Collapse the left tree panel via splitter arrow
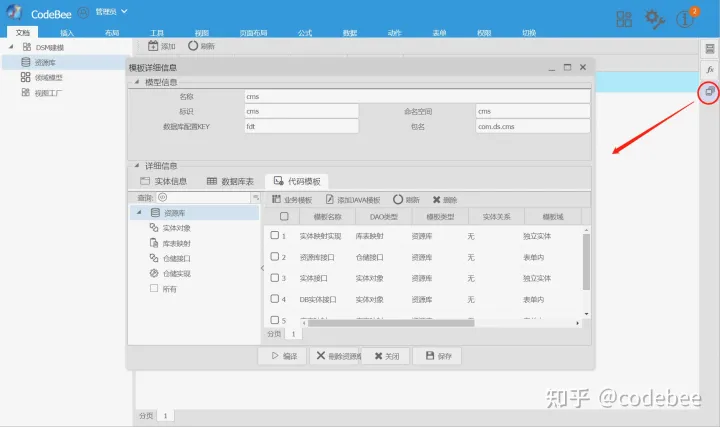This screenshot has width=720, height=427. point(262,268)
